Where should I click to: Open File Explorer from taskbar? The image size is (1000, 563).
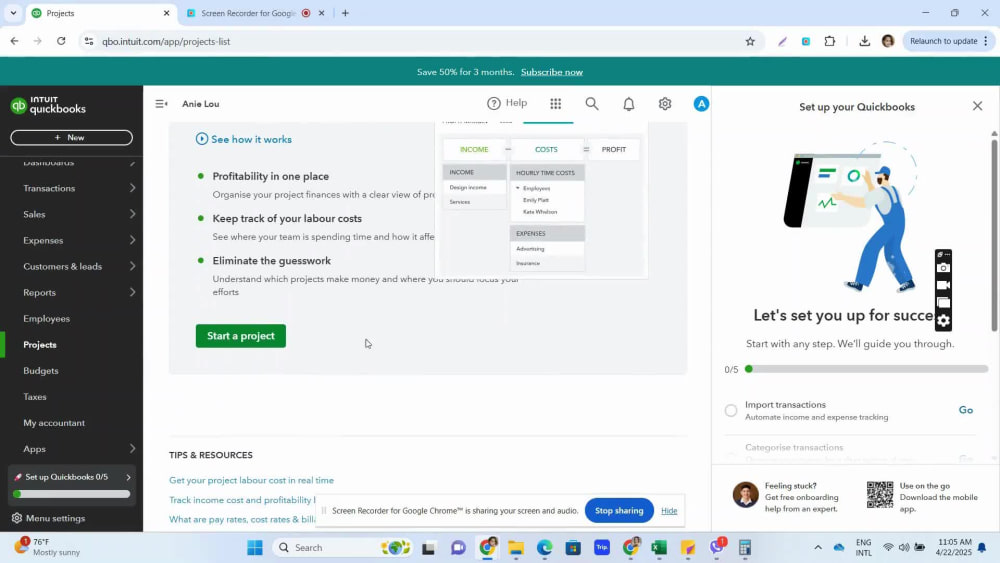515,548
